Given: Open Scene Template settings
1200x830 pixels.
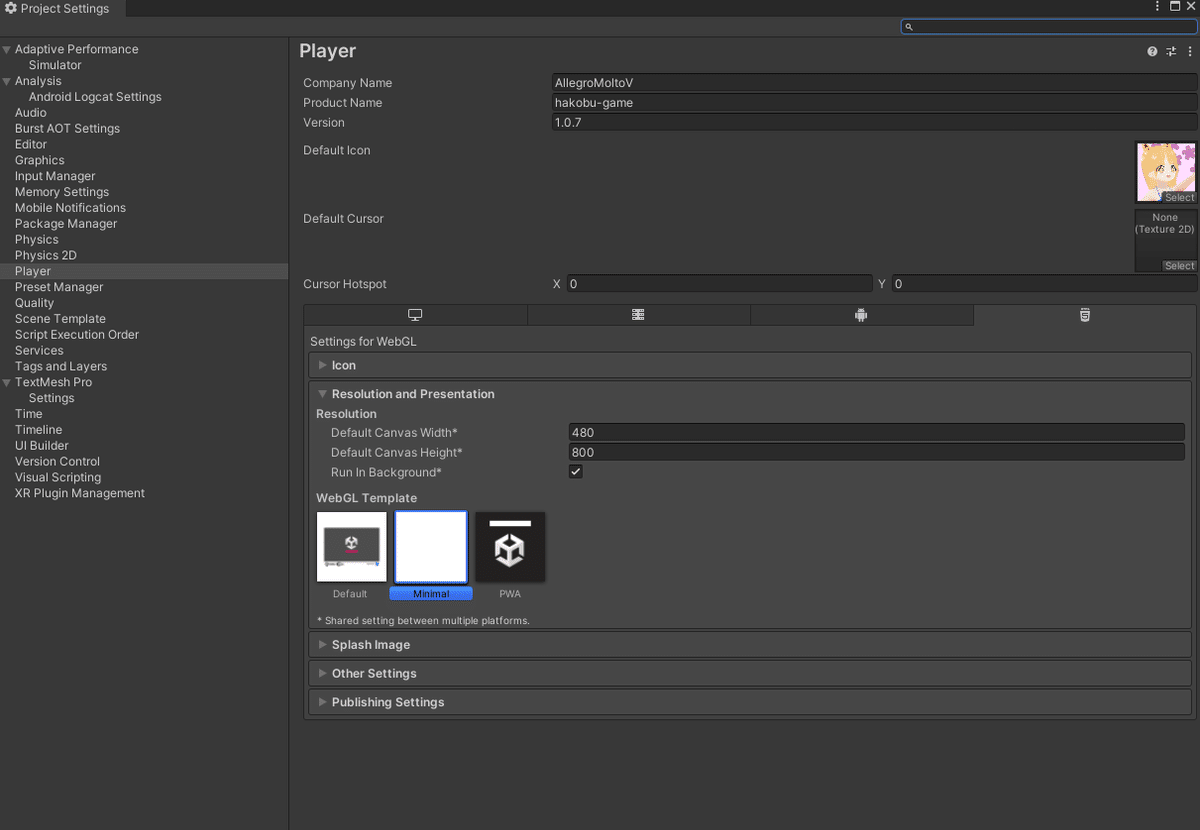Looking at the screenshot, I should point(60,319).
